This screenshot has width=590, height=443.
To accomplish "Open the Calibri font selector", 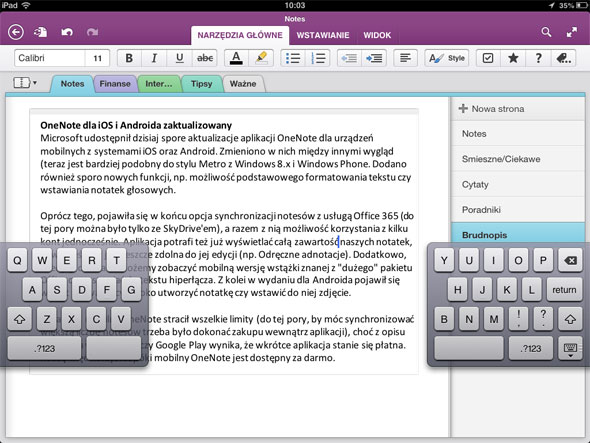I will tap(50, 58).
